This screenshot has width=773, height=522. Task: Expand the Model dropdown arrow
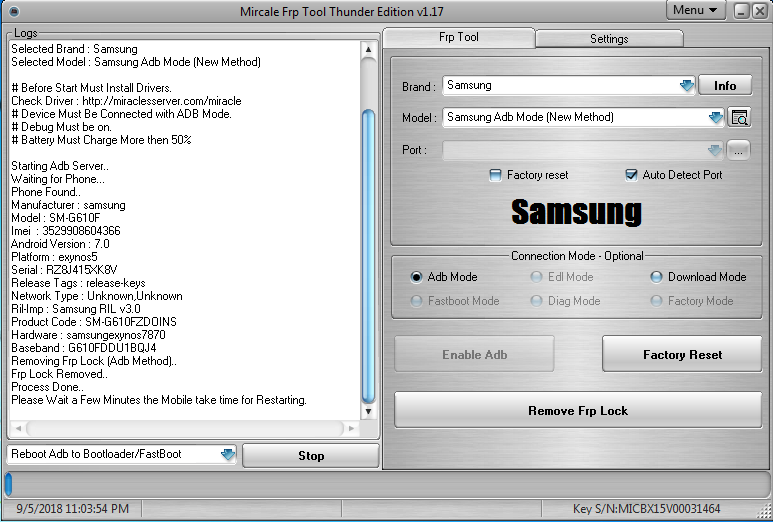click(715, 117)
